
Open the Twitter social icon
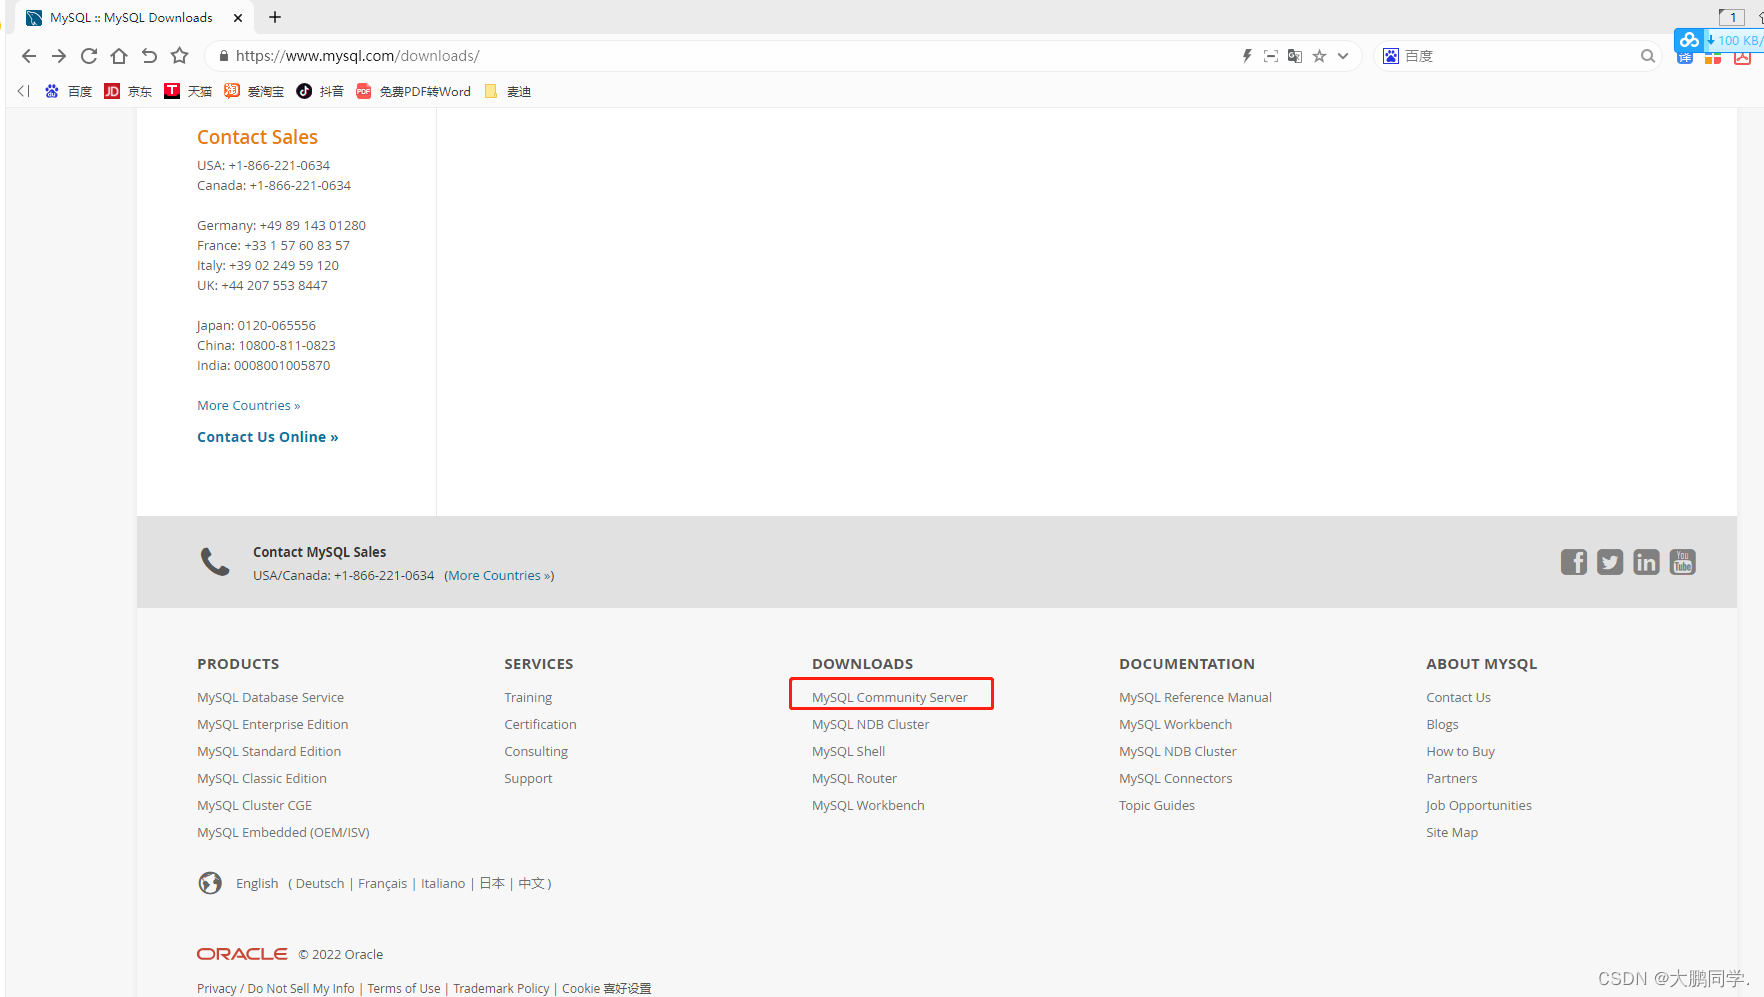[1610, 562]
